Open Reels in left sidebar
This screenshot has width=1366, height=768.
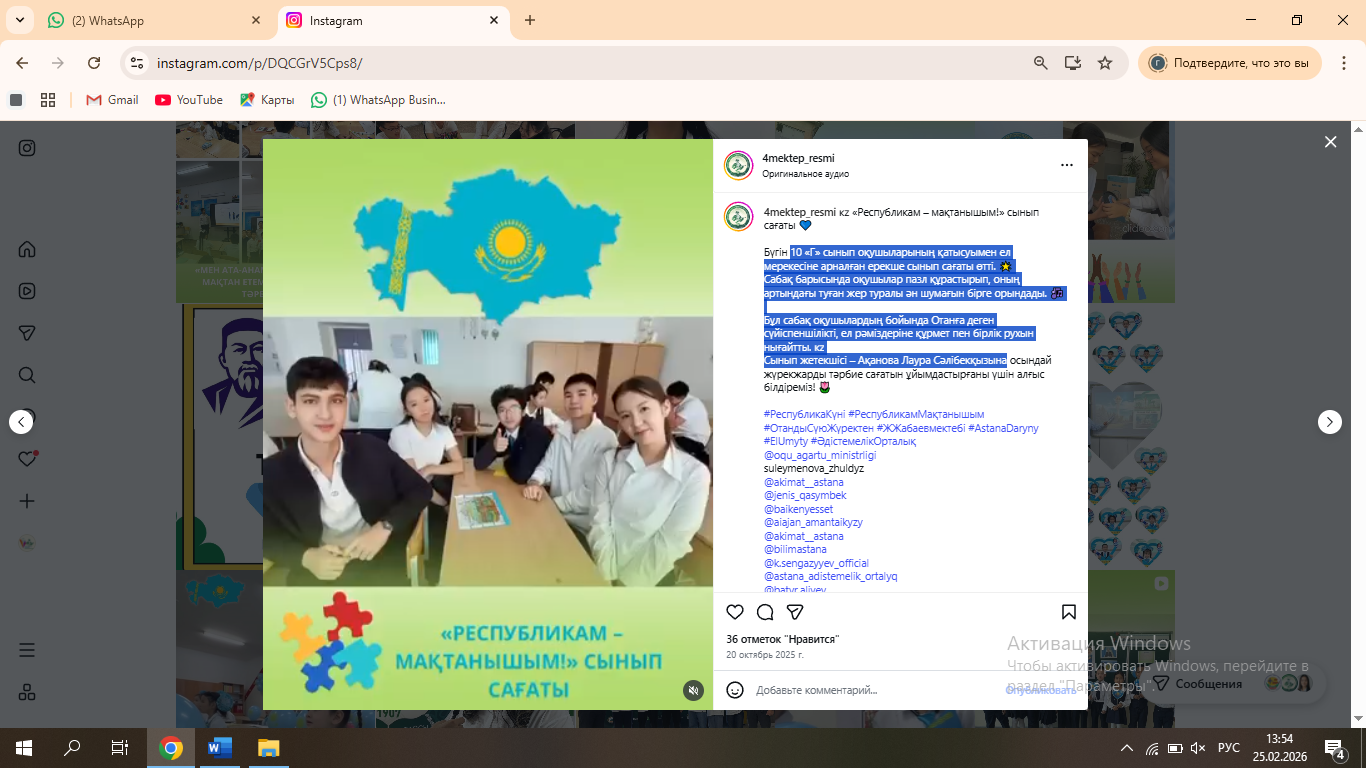pos(27,291)
